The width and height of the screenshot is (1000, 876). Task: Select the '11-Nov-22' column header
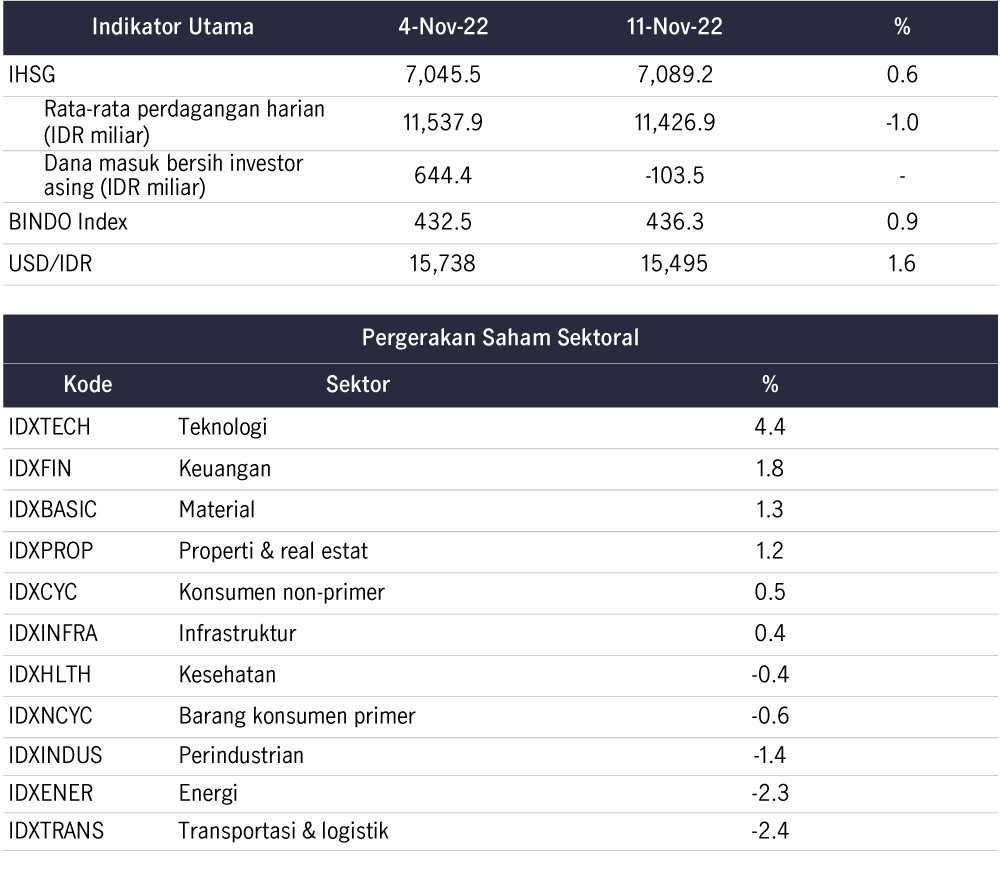coord(675,27)
